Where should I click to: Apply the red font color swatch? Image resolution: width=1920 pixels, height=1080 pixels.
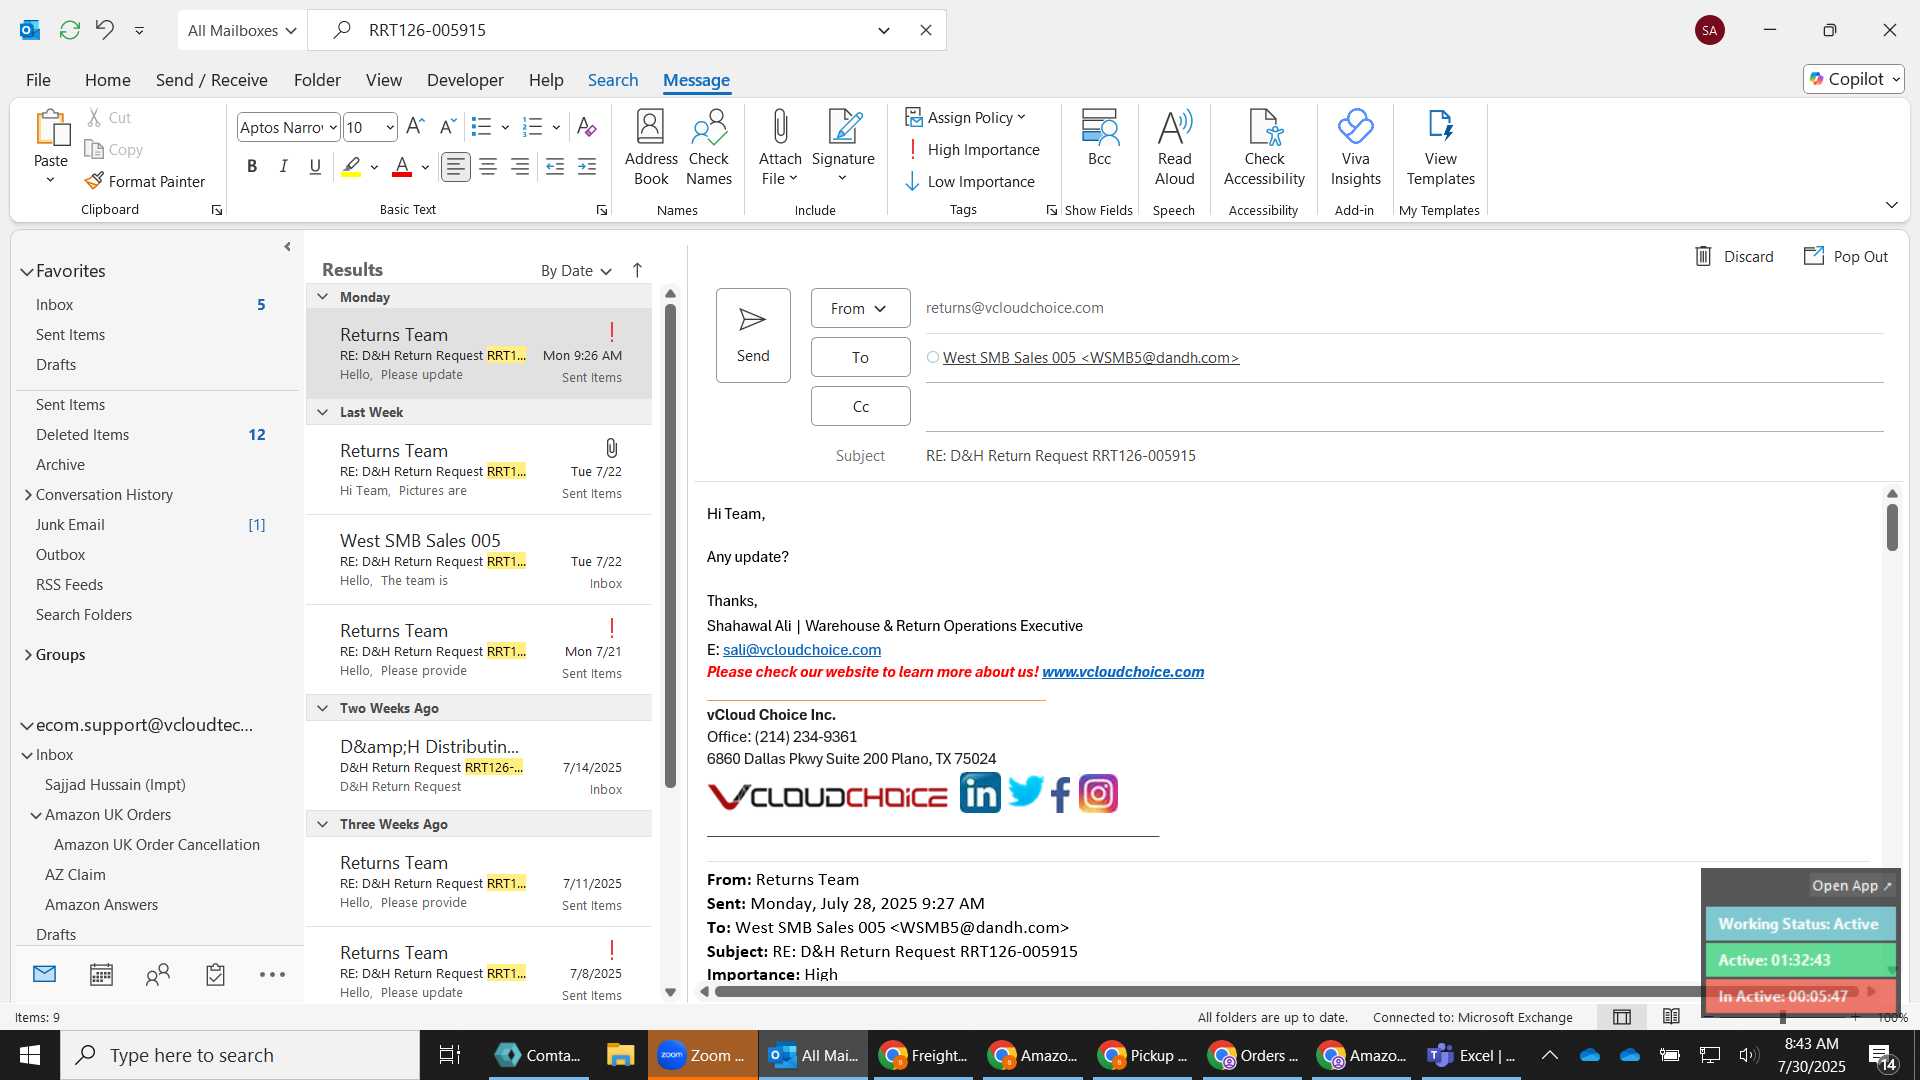[x=402, y=167]
